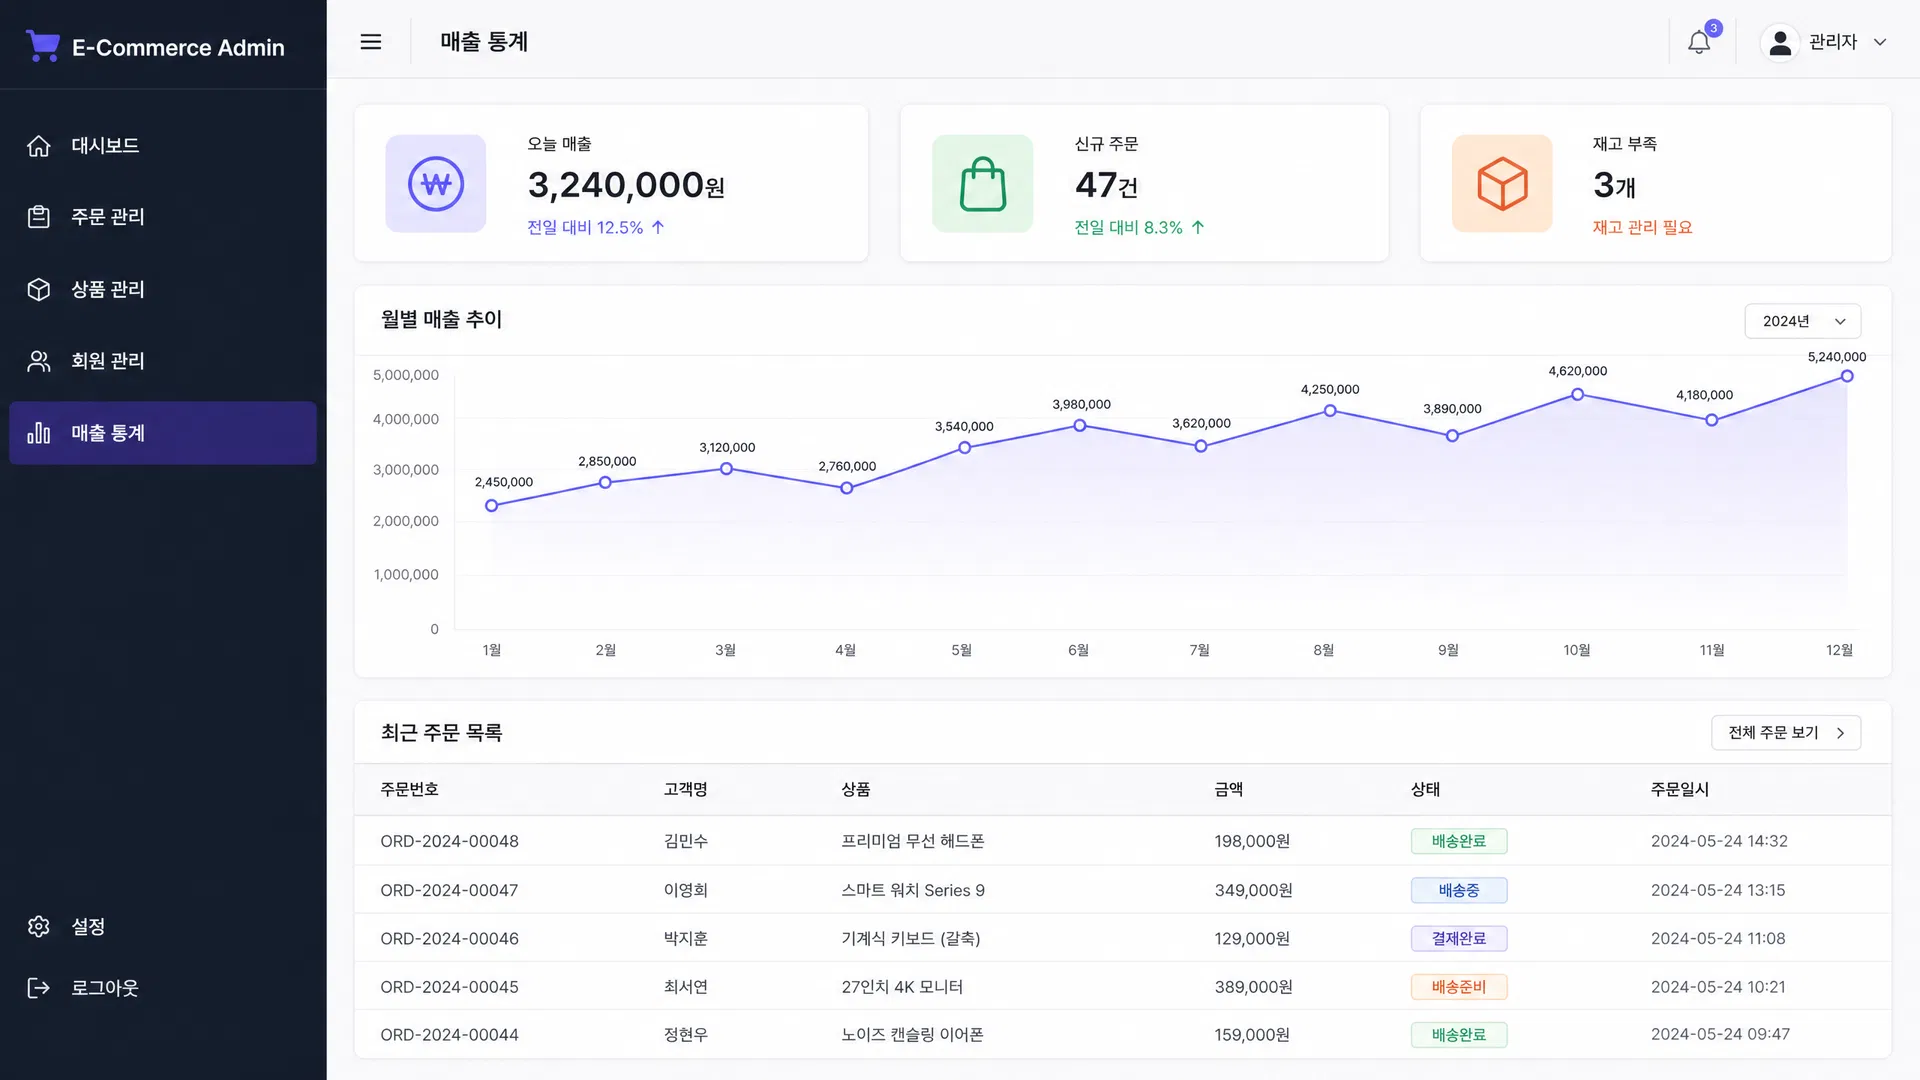Click the 4월 data point 2,760,000
The height and width of the screenshot is (1080, 1920).
pos(847,488)
